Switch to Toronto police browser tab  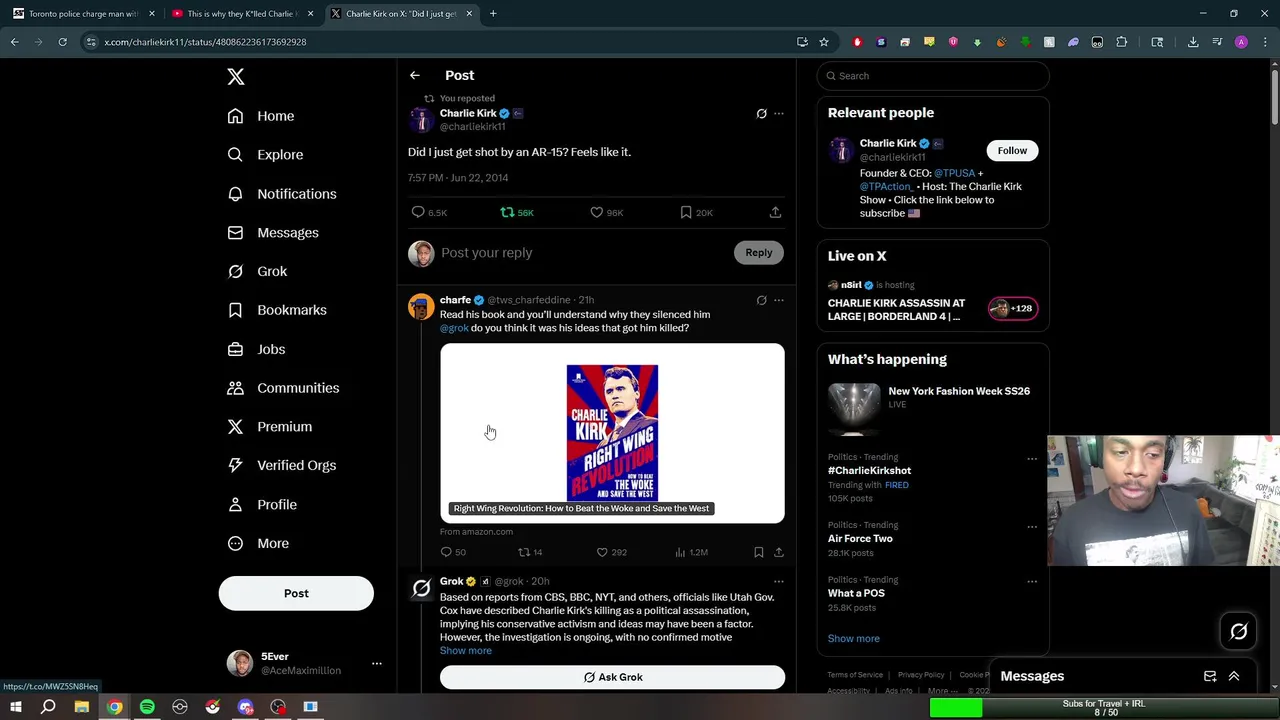pyautogui.click(x=82, y=14)
